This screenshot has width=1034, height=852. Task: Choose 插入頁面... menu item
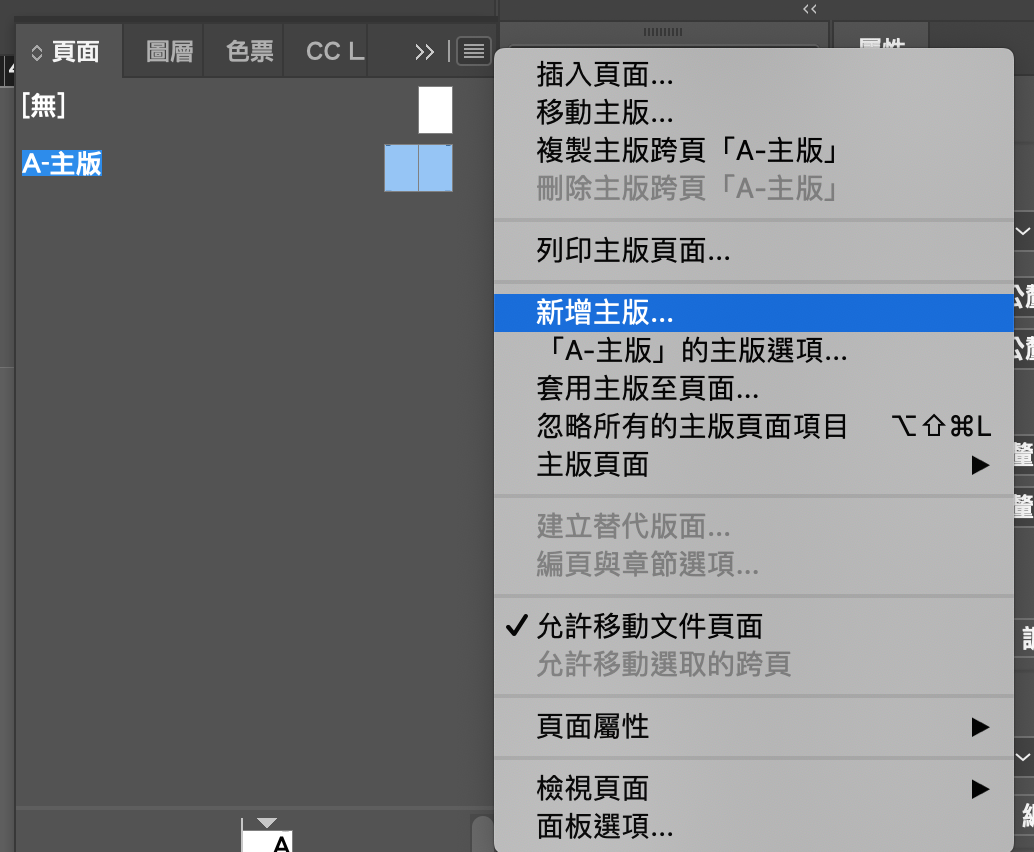point(605,74)
